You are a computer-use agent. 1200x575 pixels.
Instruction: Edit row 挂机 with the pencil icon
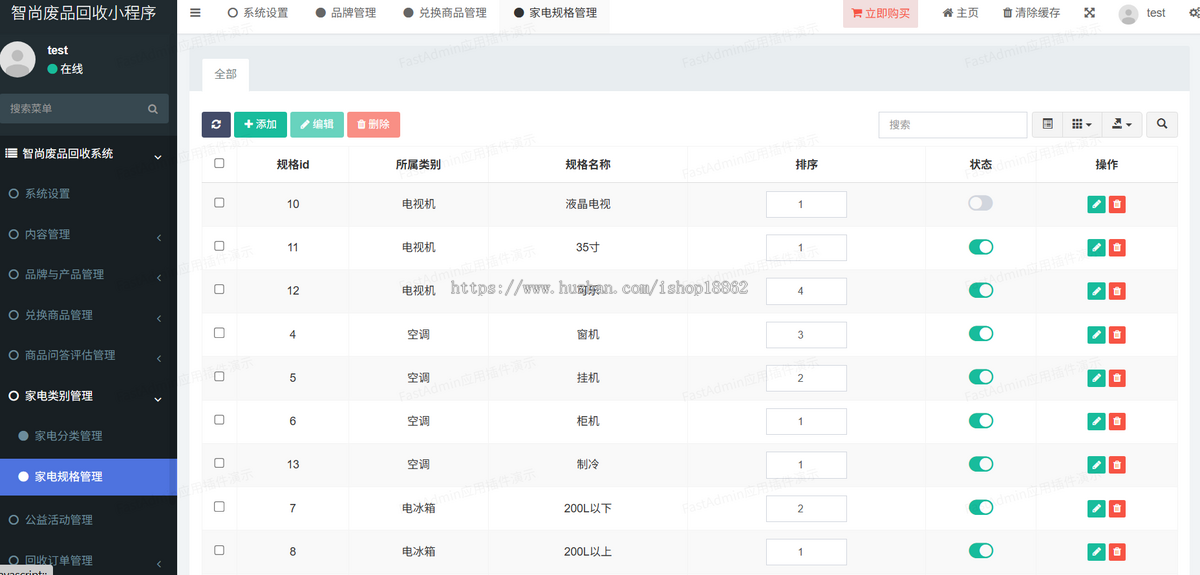click(1096, 378)
